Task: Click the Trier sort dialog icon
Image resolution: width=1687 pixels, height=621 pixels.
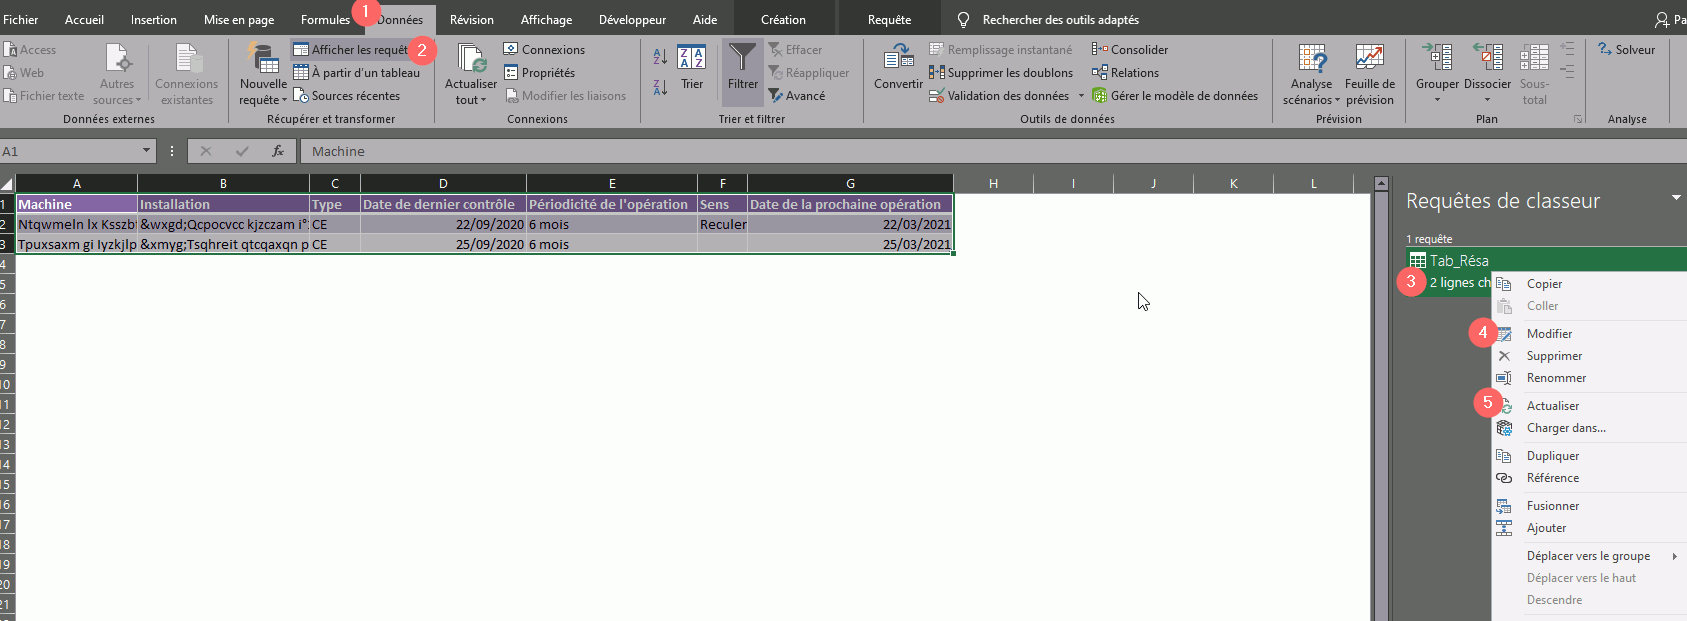Action: pos(691,59)
